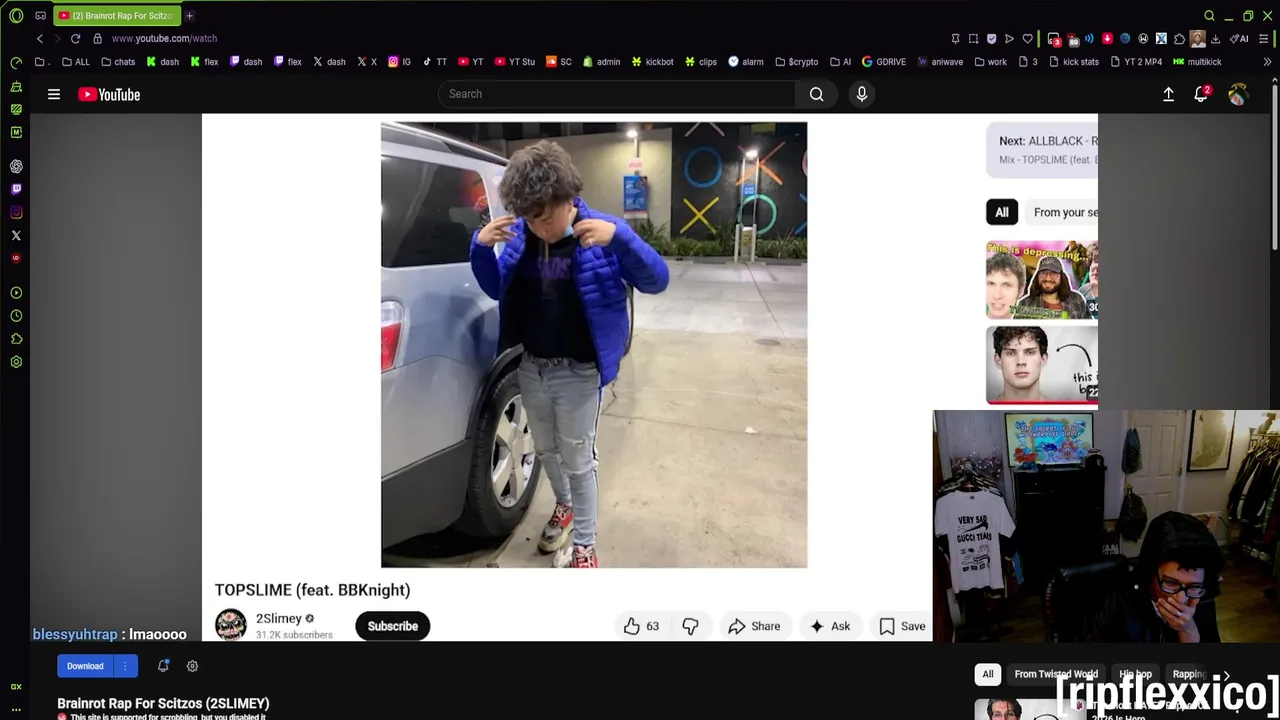1280x720 pixels.
Task: Open Twitch from the browser sidebar
Action: point(16,189)
